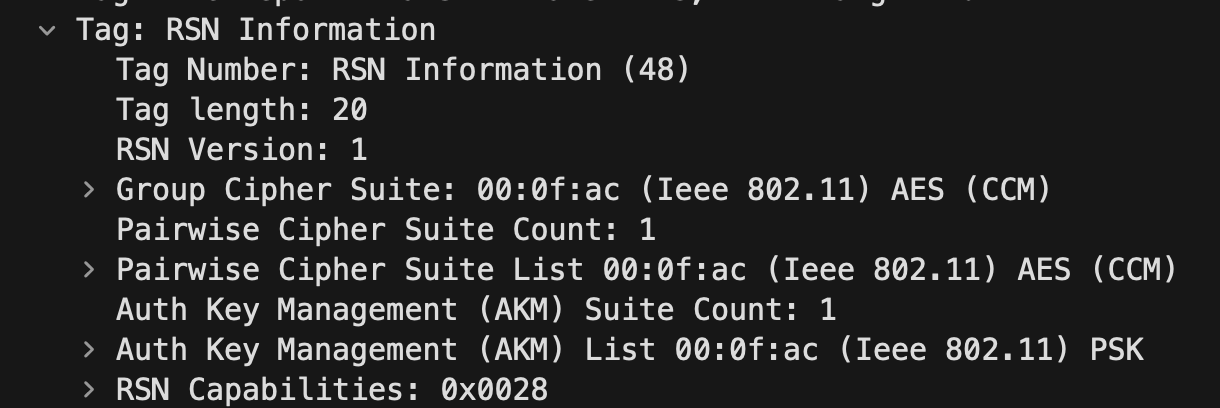The height and width of the screenshot is (408, 1220).
Task: Collapse the Tag: RSN Information node
Action: 47,31
